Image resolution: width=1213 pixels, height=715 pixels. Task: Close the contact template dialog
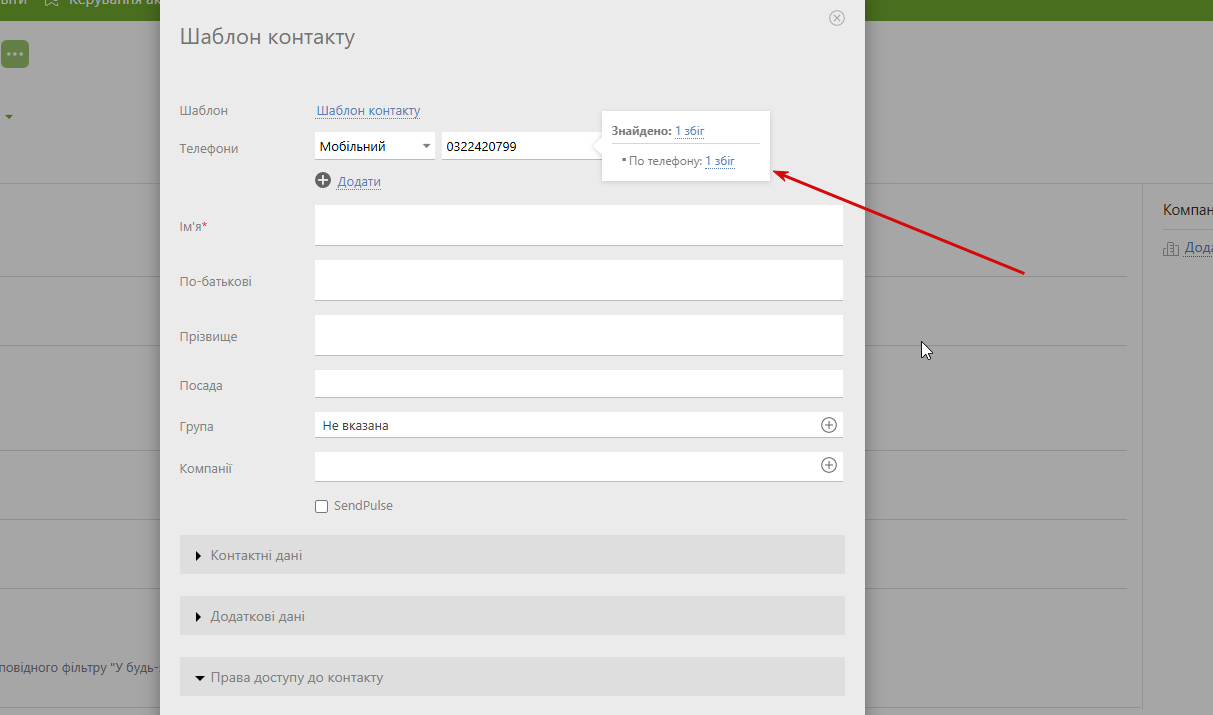(837, 18)
